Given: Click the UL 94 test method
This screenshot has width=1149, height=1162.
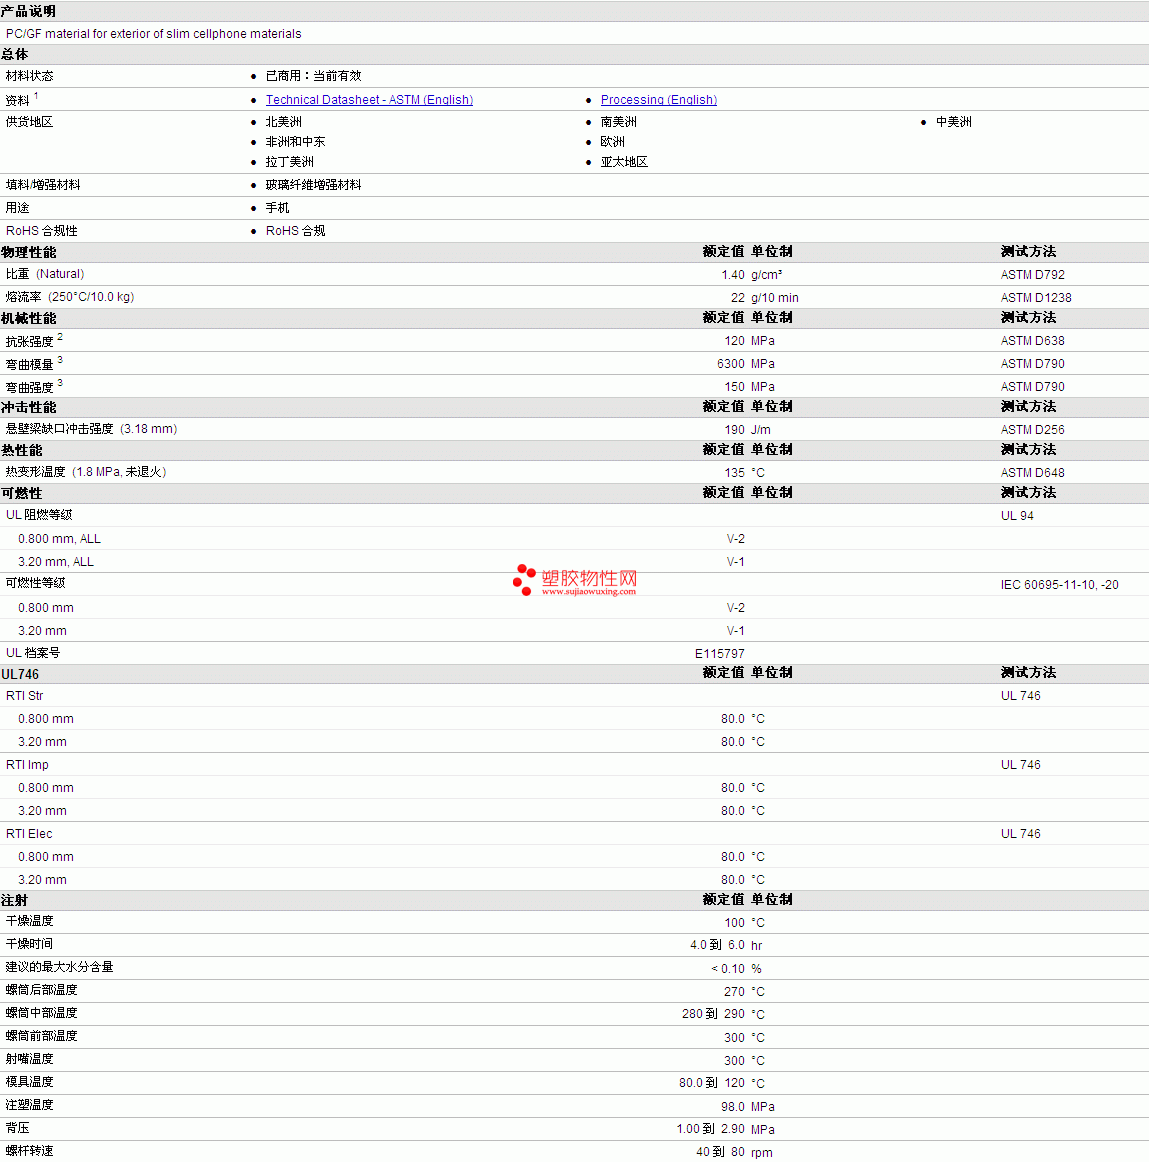Looking at the screenshot, I should 1017,516.
